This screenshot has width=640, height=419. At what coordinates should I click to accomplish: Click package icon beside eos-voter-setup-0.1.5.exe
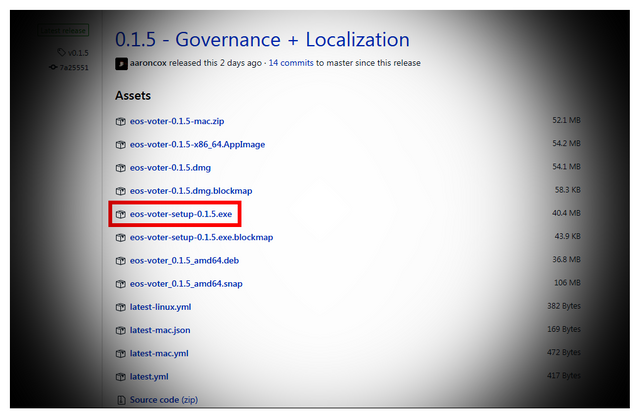tap(120, 214)
